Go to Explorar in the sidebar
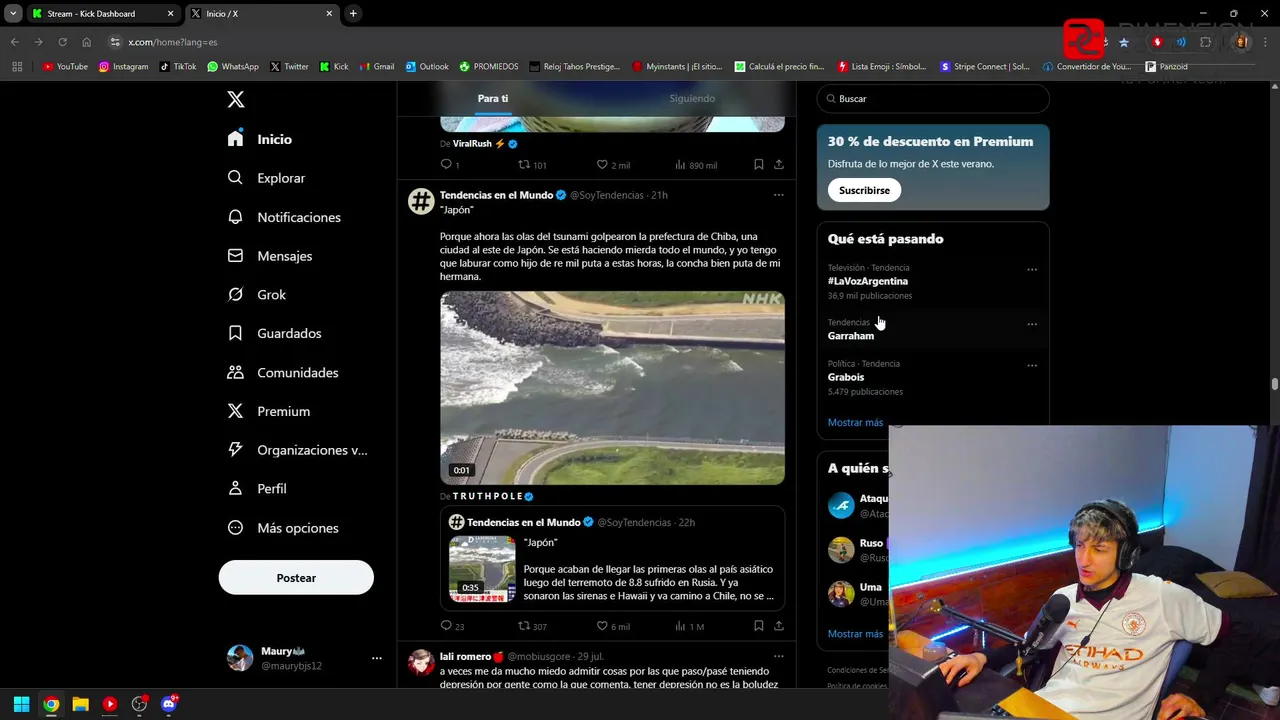This screenshot has width=1280, height=720. point(266,178)
